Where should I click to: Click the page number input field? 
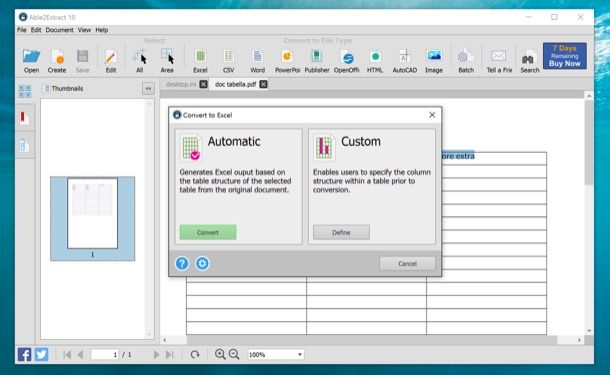[105, 354]
